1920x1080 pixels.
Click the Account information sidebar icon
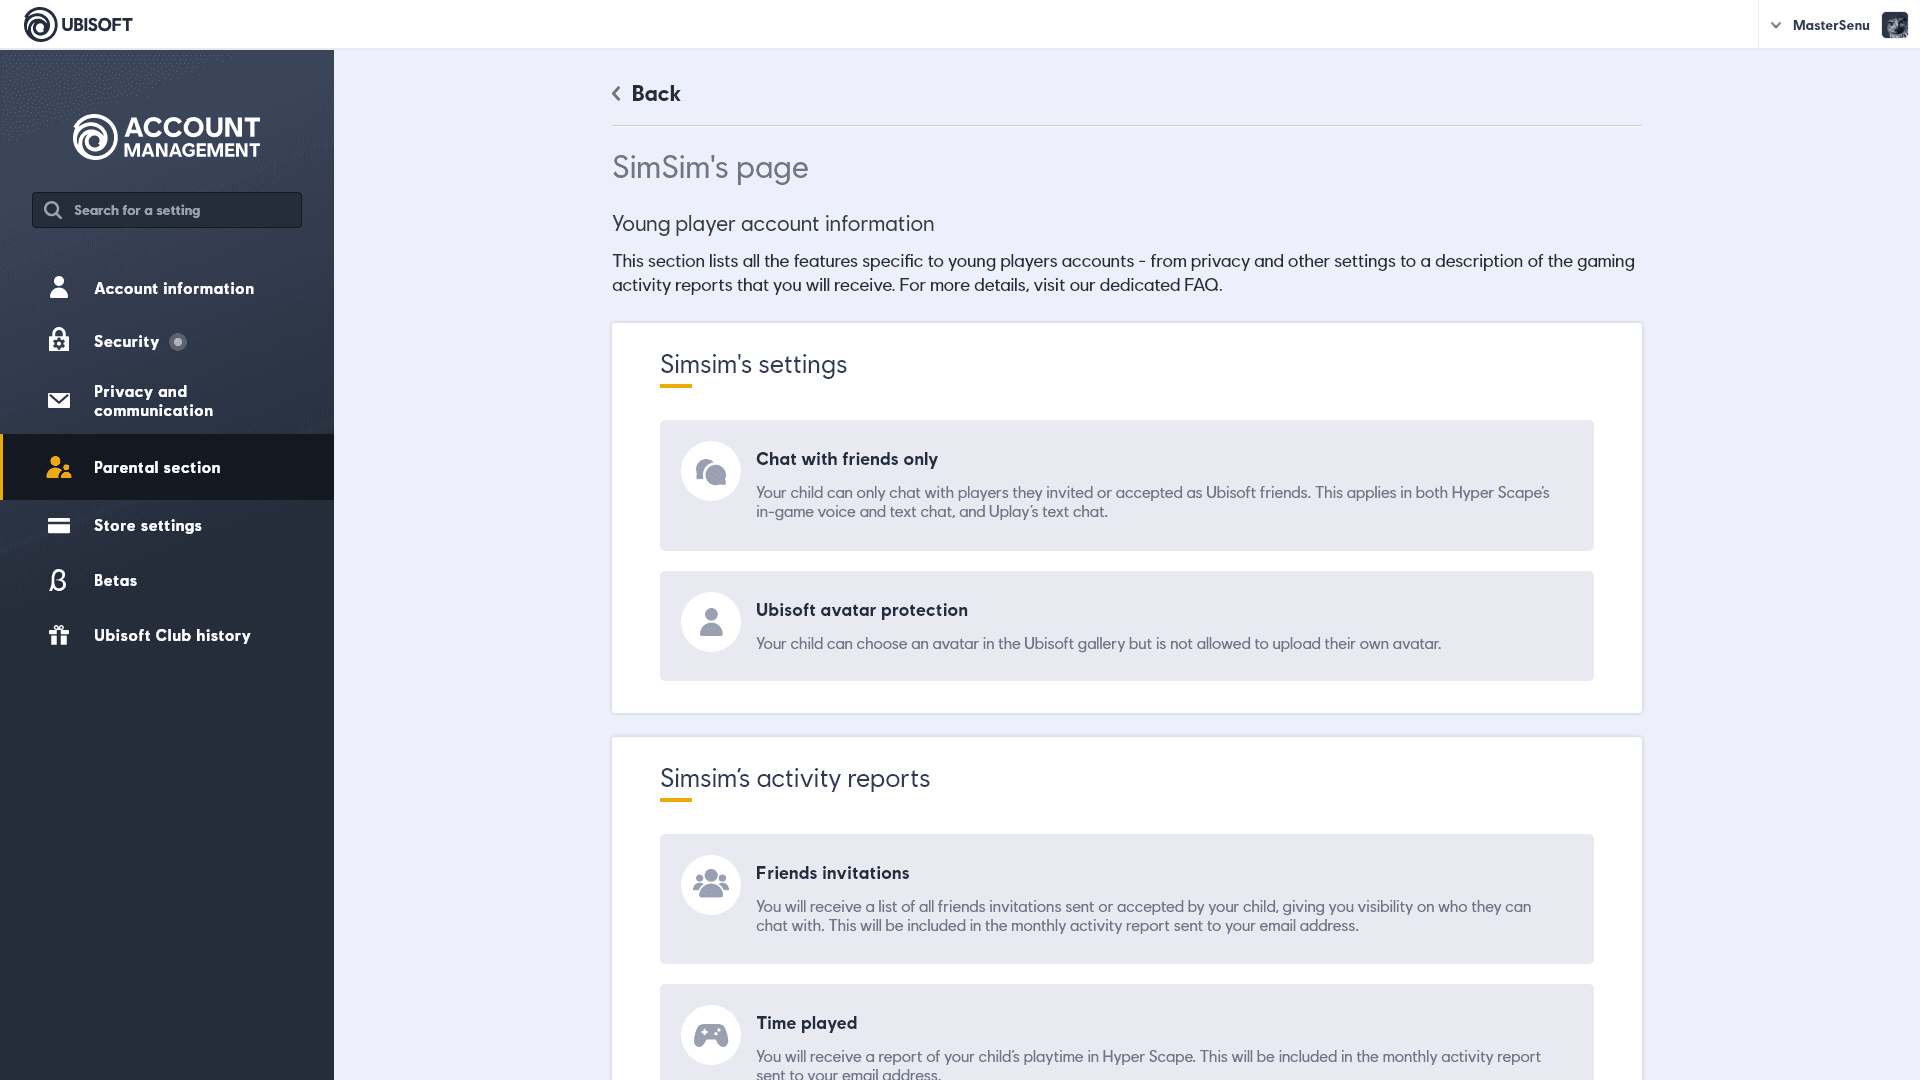(59, 287)
